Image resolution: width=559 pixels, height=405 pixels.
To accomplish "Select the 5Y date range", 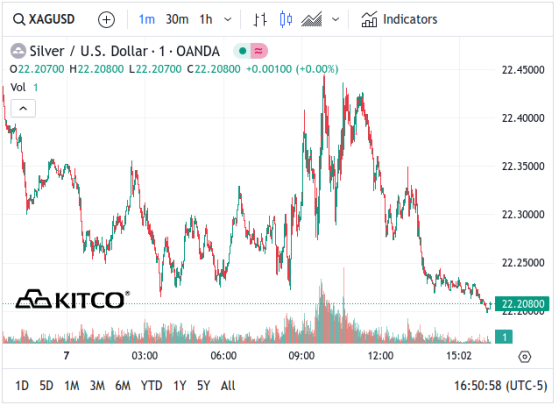I will 203,386.
